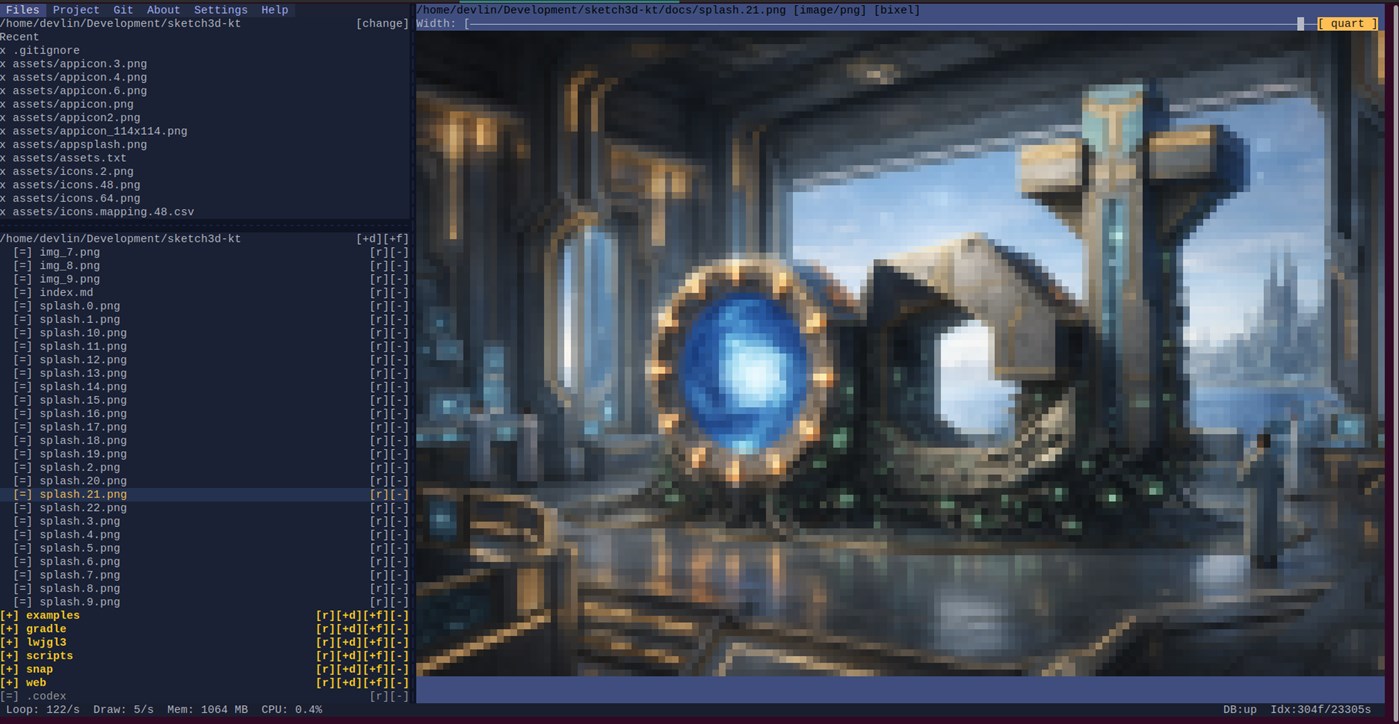The width and height of the screenshot is (1399, 724).
Task: Click the x beside assets/appsplash.png in Recent
Action: [x=3, y=145]
